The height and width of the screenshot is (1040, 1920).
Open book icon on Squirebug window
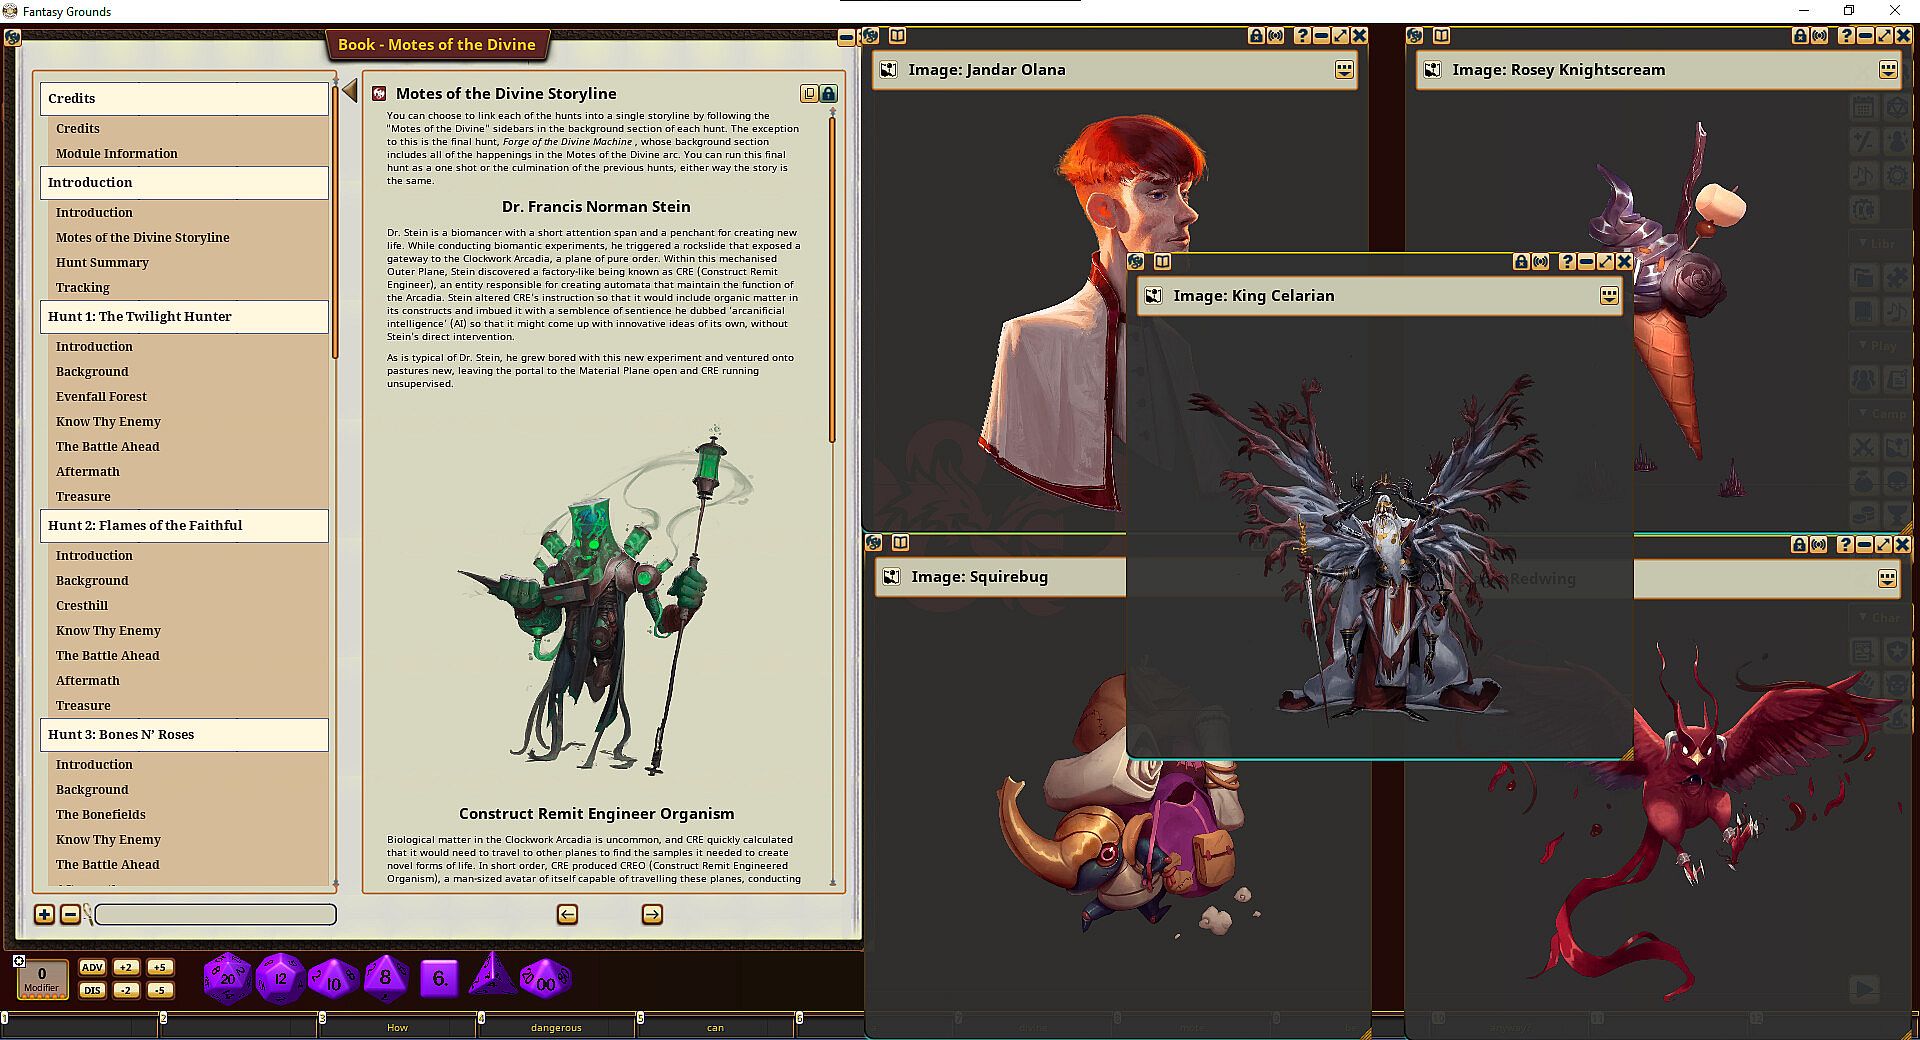[900, 542]
